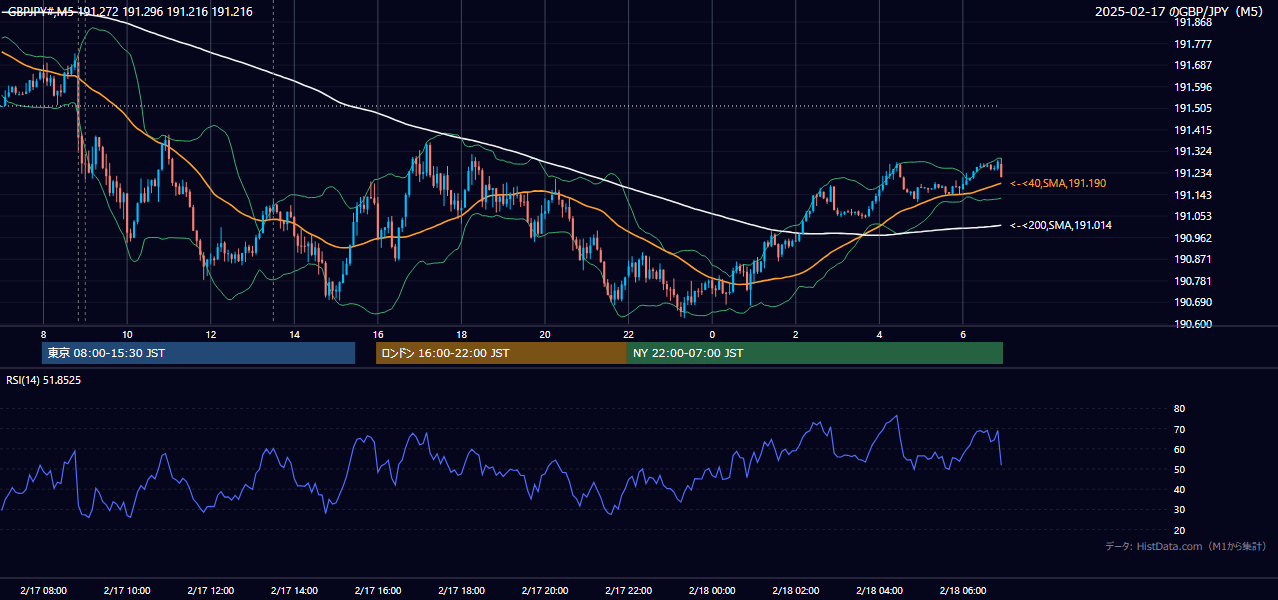The width and height of the screenshot is (1278, 600).
Task: Click RSI scale value 60
Action: (1180, 449)
